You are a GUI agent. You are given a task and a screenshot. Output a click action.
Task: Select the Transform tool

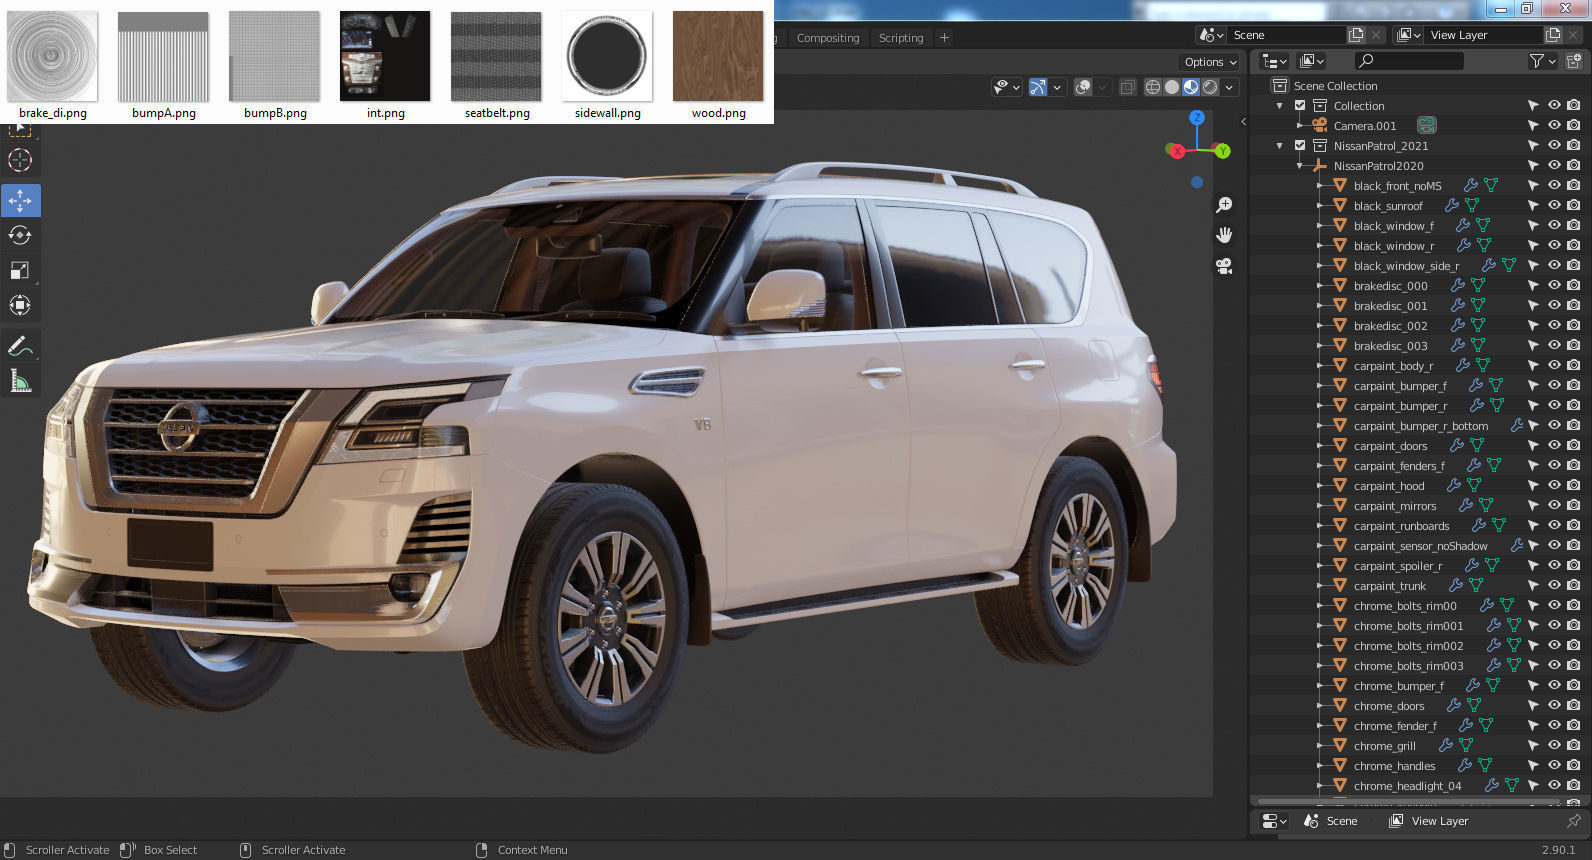point(20,305)
